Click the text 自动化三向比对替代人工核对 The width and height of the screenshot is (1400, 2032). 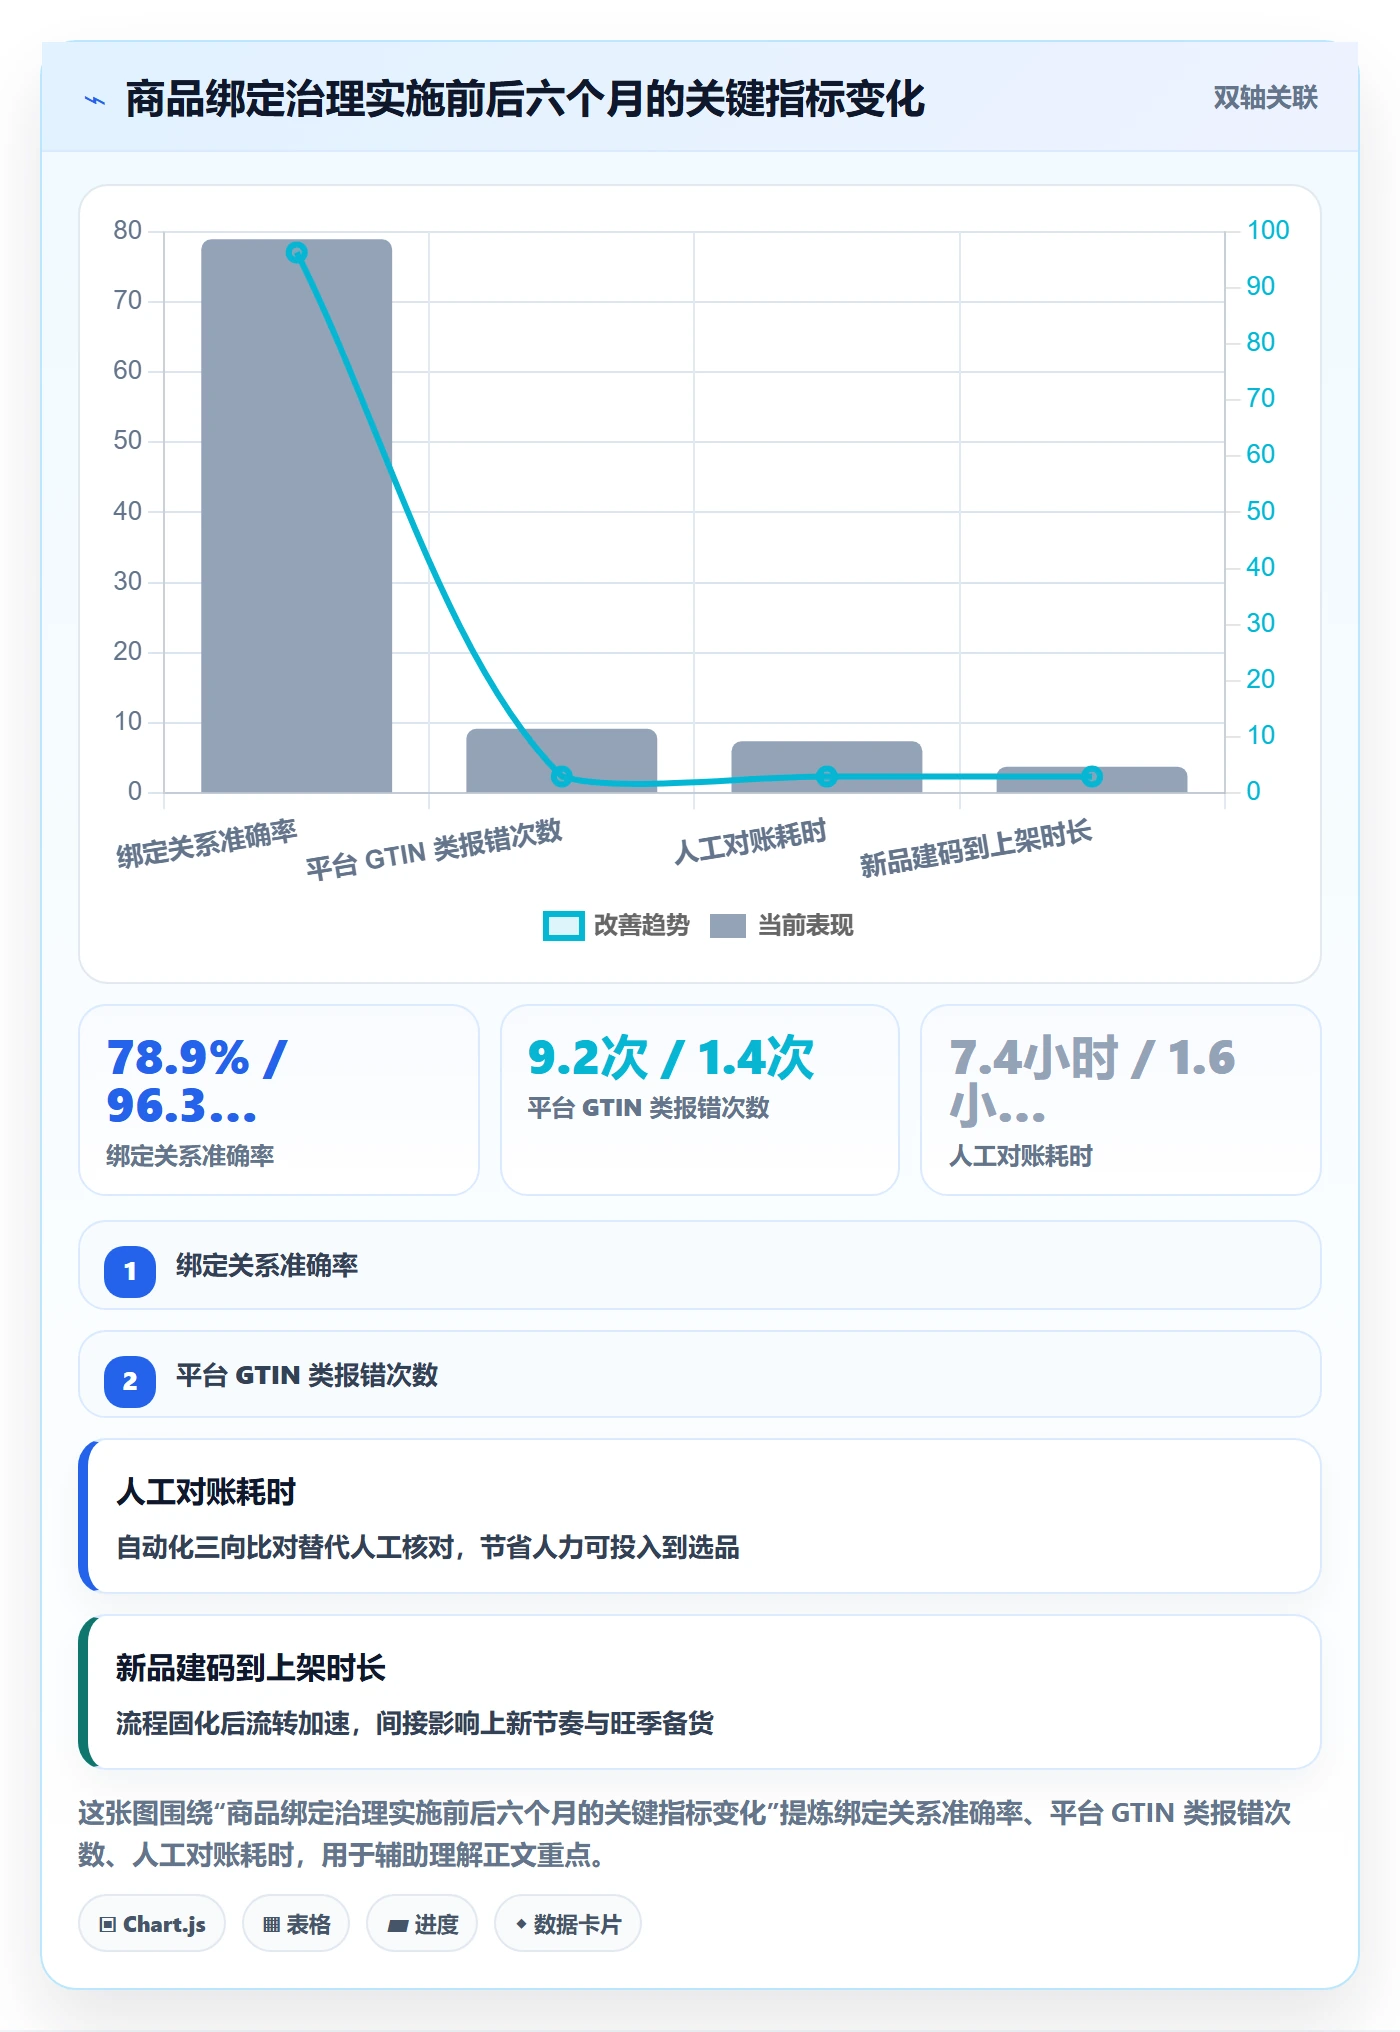tap(285, 1548)
